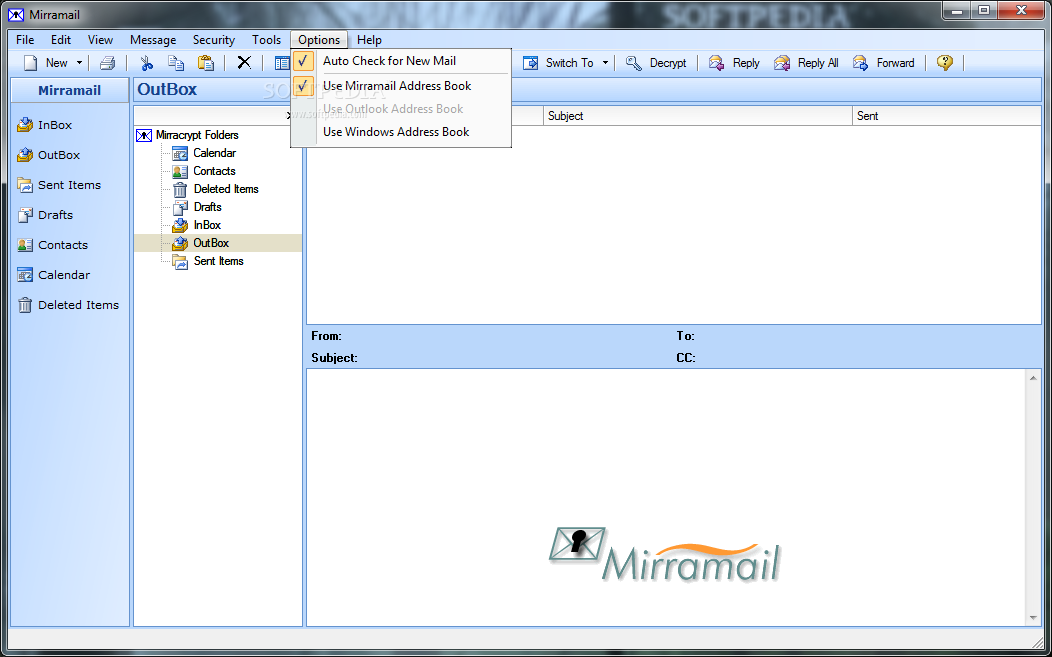This screenshot has height=657, width=1052.
Task: Click the Delete X toolbar icon
Action: pos(244,63)
